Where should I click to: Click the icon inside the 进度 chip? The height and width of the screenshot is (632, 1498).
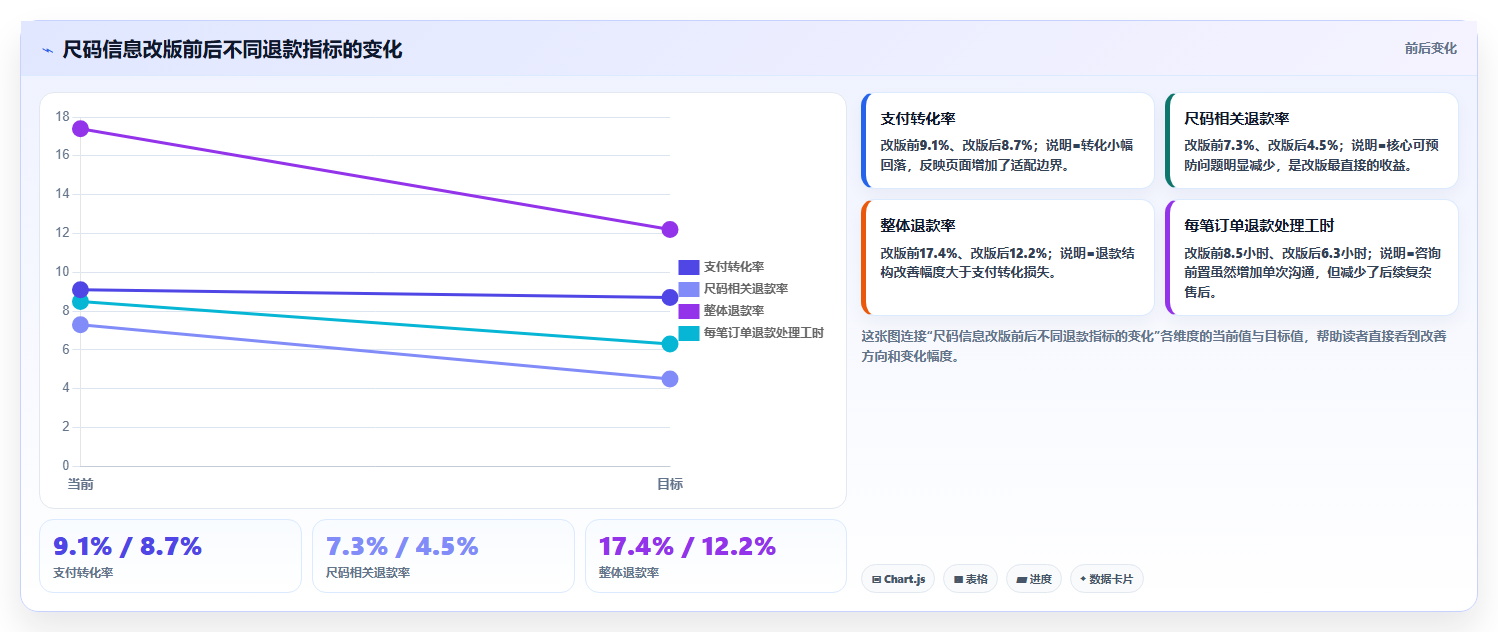[x=1021, y=579]
